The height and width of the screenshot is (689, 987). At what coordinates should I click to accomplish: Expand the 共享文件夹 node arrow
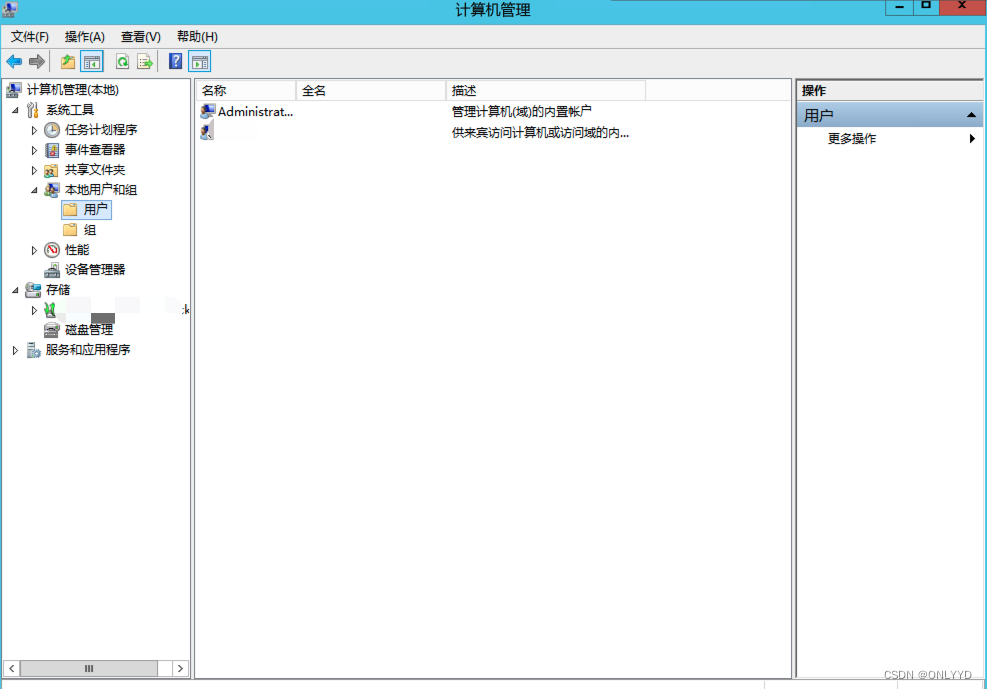pyautogui.click(x=34, y=171)
